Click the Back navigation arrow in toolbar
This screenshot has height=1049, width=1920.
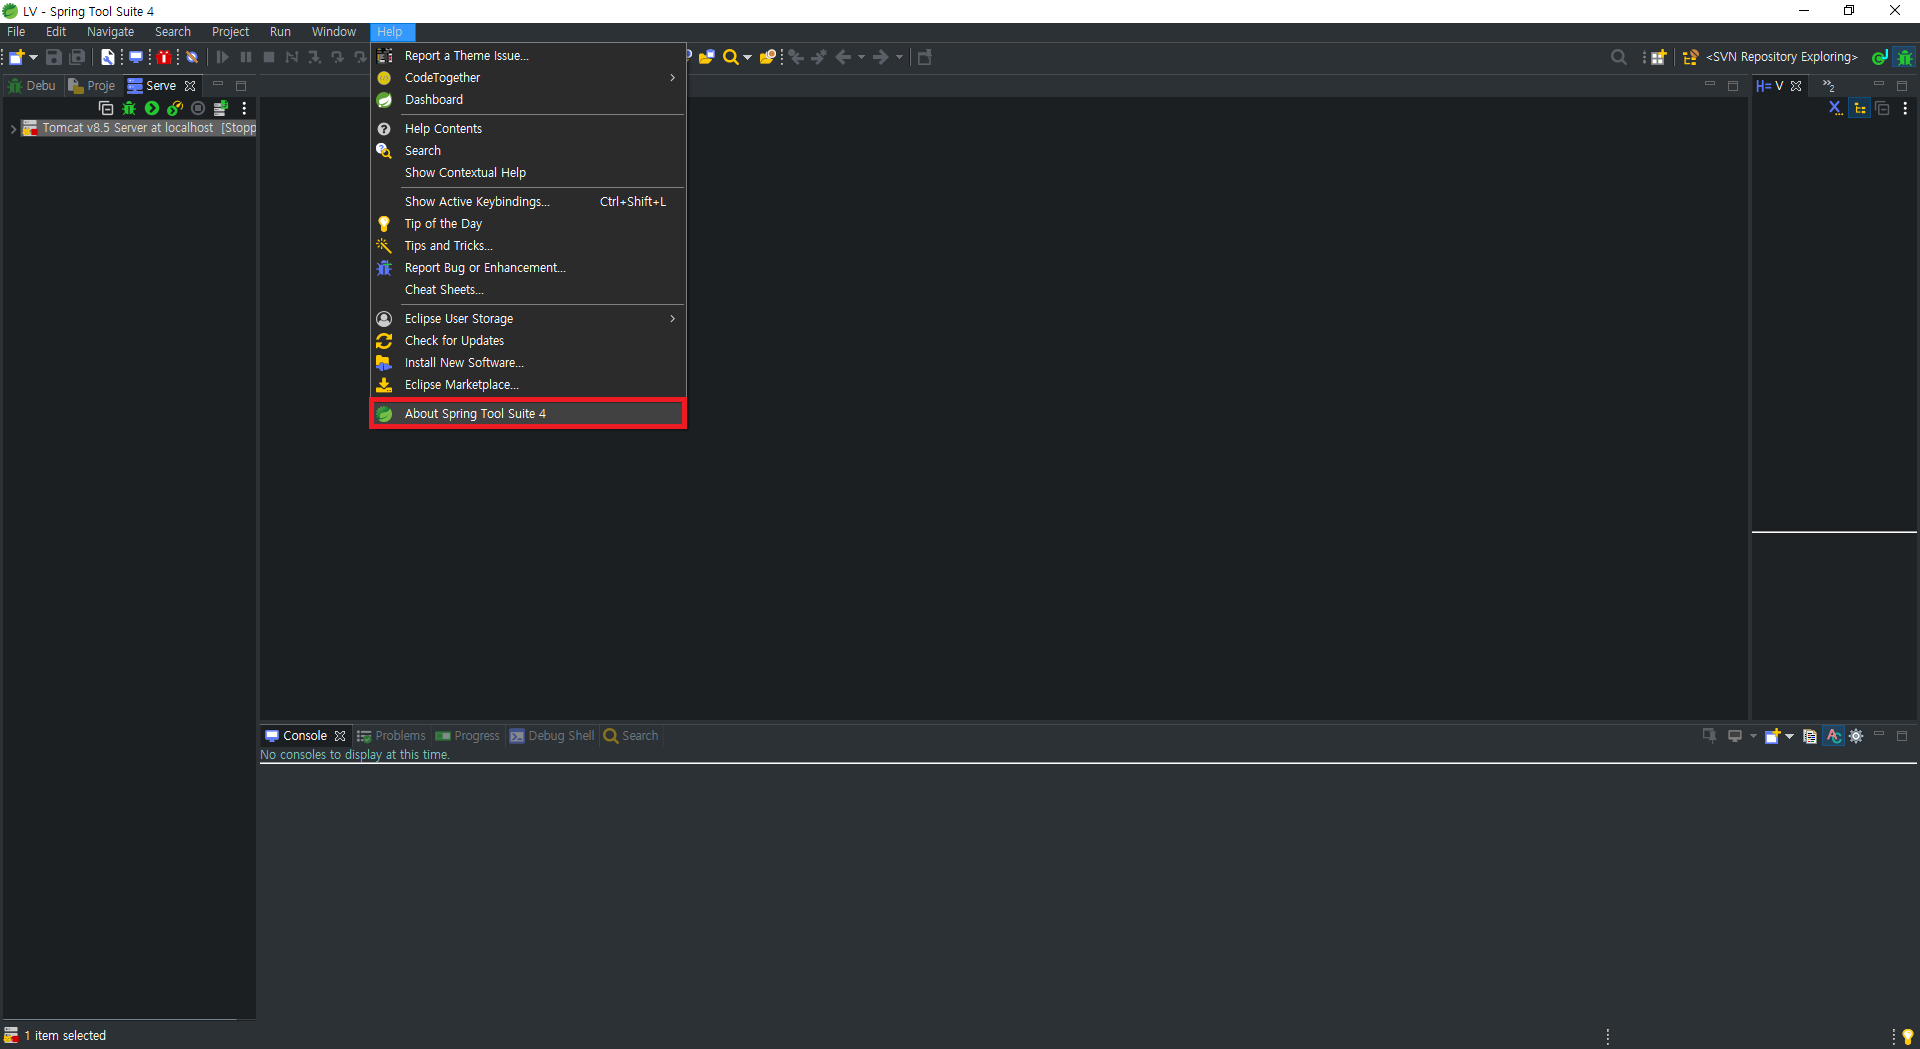coord(843,57)
